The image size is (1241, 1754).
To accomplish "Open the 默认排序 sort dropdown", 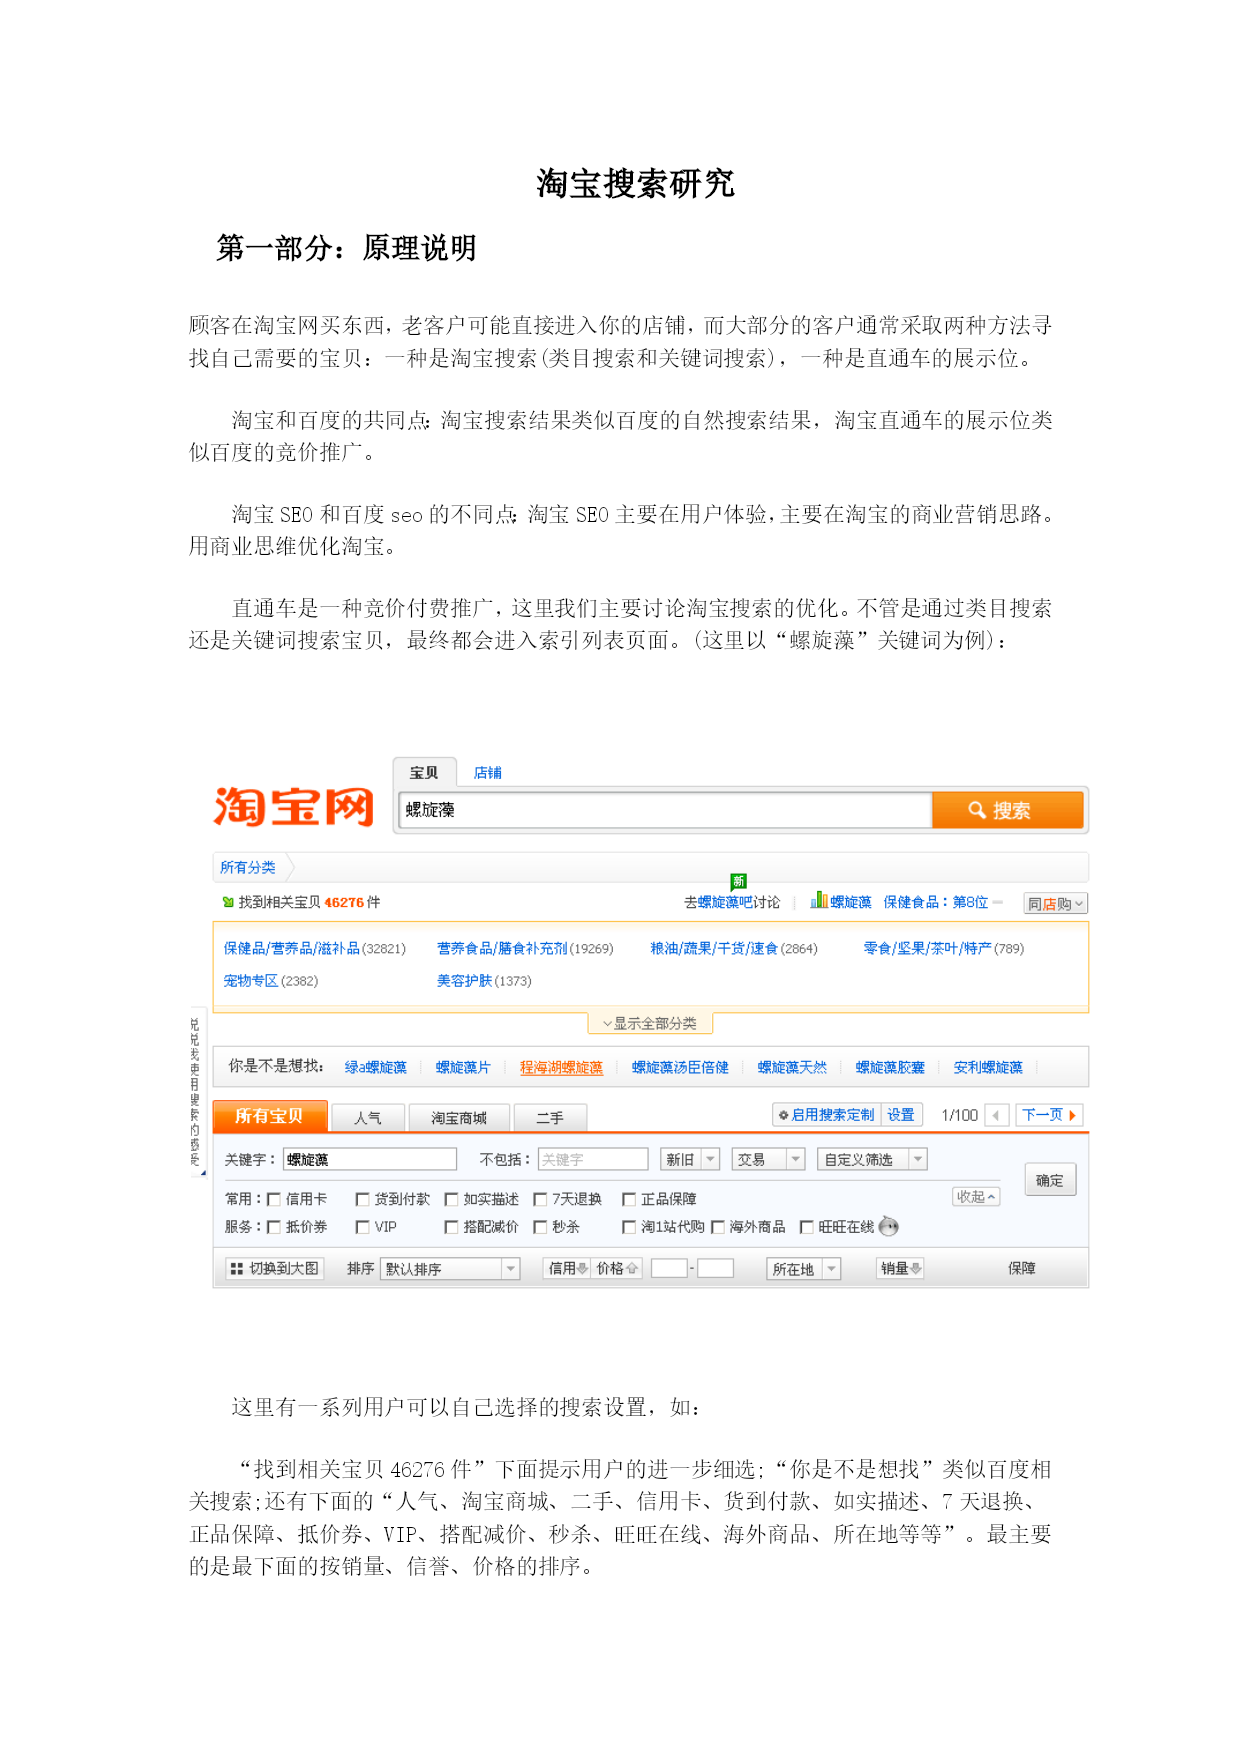I will 450,1269.
